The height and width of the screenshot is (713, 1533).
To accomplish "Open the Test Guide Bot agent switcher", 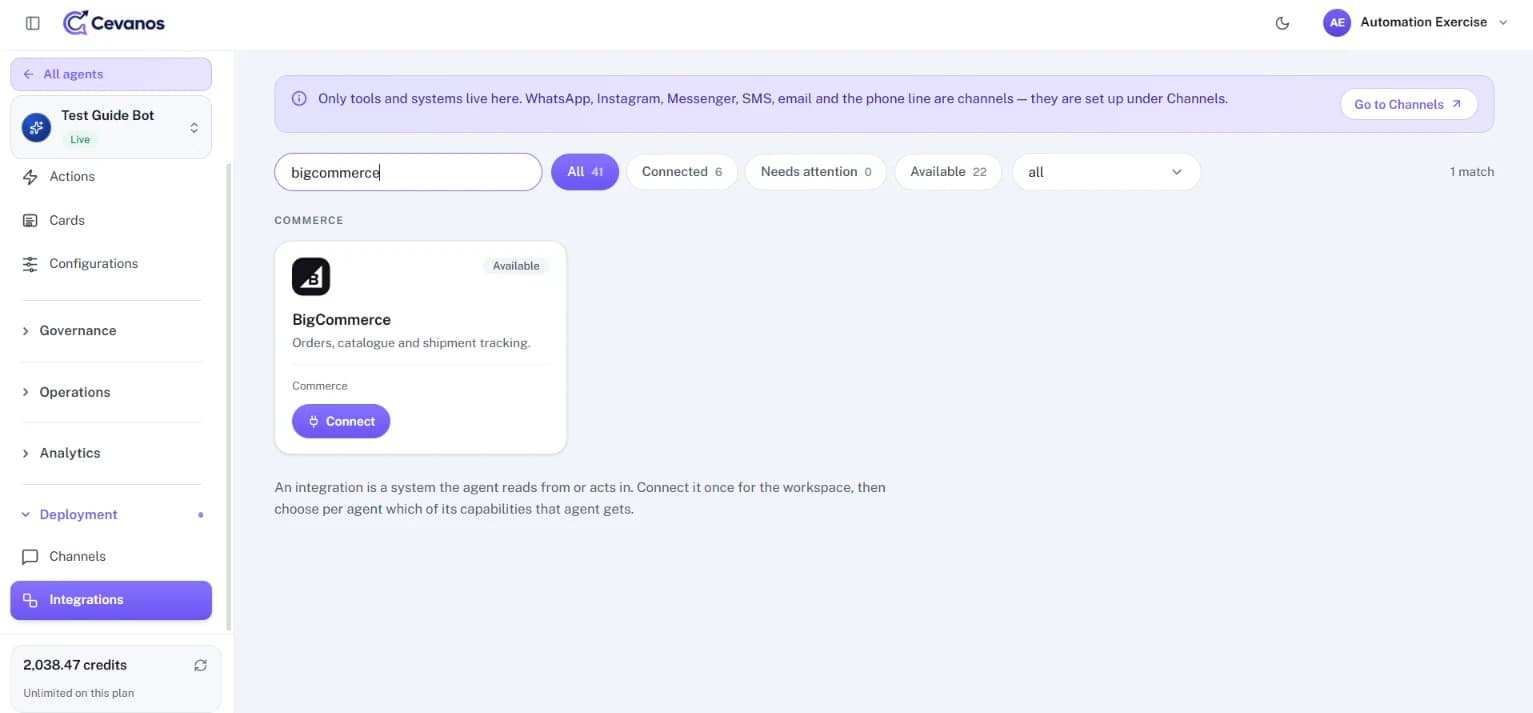I will point(111,127).
